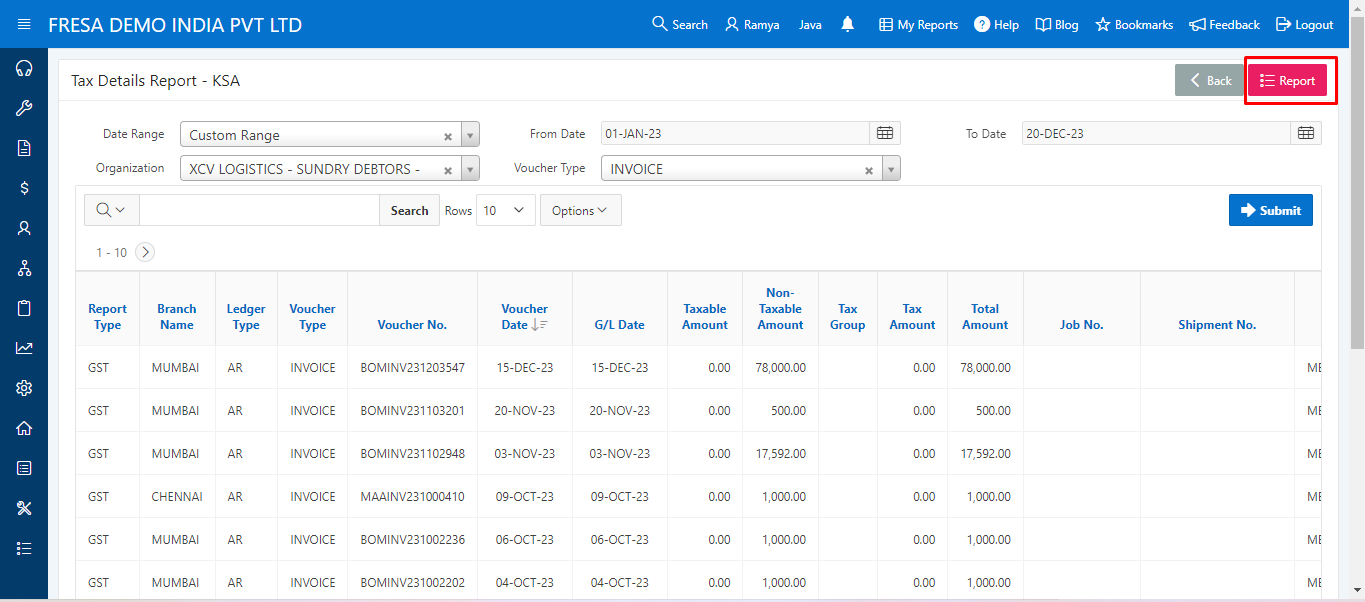Click the headset support icon in sidebar
This screenshot has width=1365, height=602.
coord(24,68)
